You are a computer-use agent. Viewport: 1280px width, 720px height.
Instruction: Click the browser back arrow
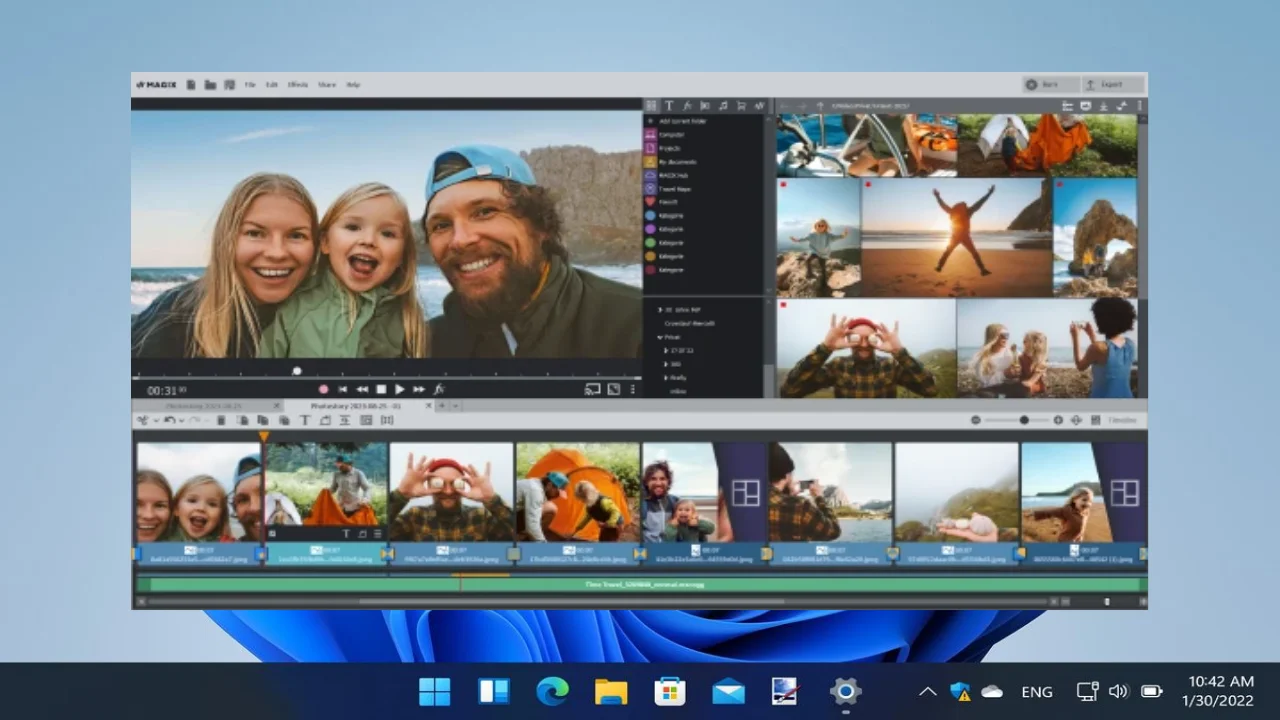point(786,106)
